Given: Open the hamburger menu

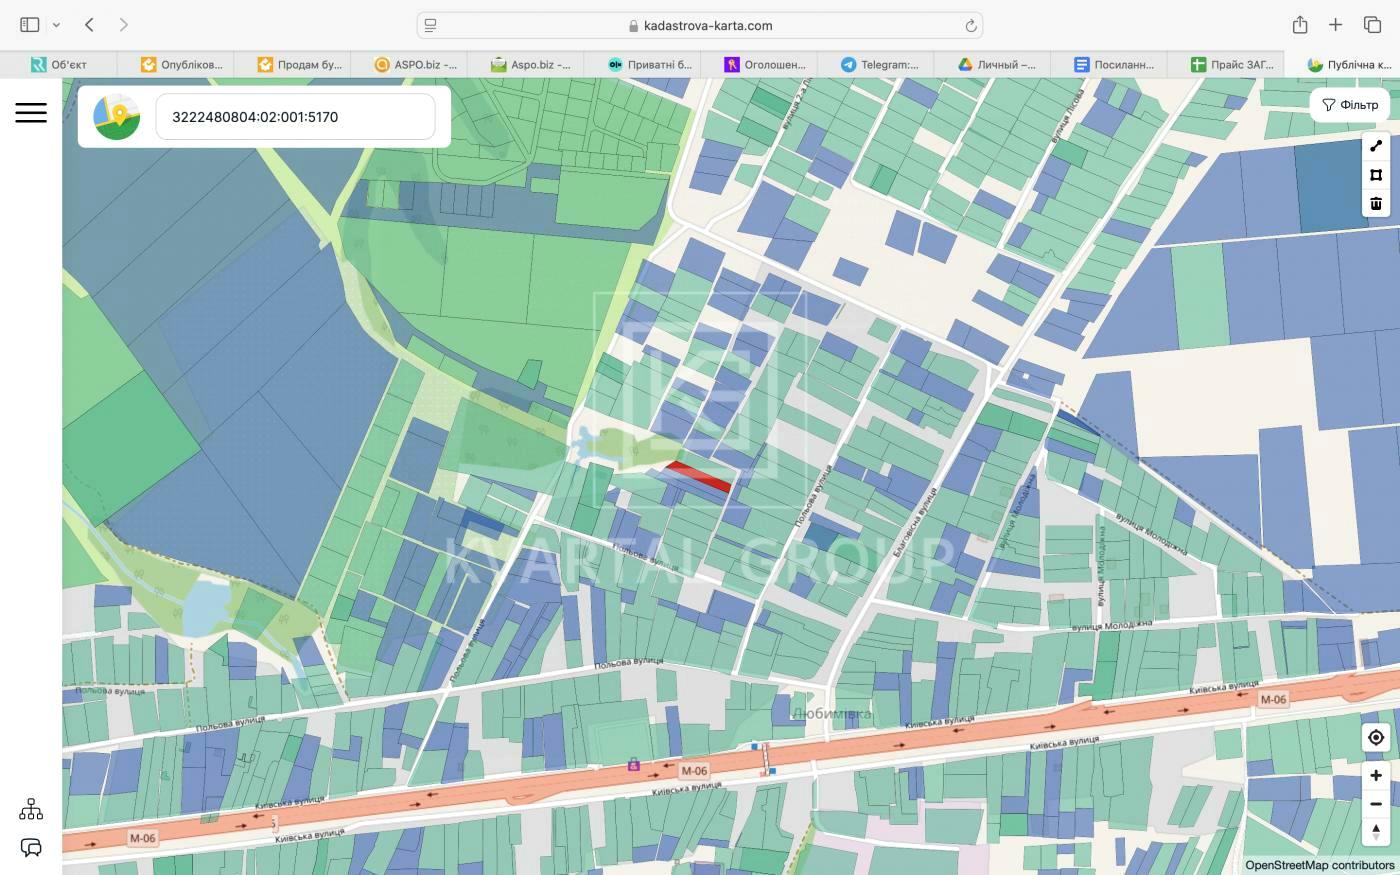Looking at the screenshot, I should coord(31,113).
